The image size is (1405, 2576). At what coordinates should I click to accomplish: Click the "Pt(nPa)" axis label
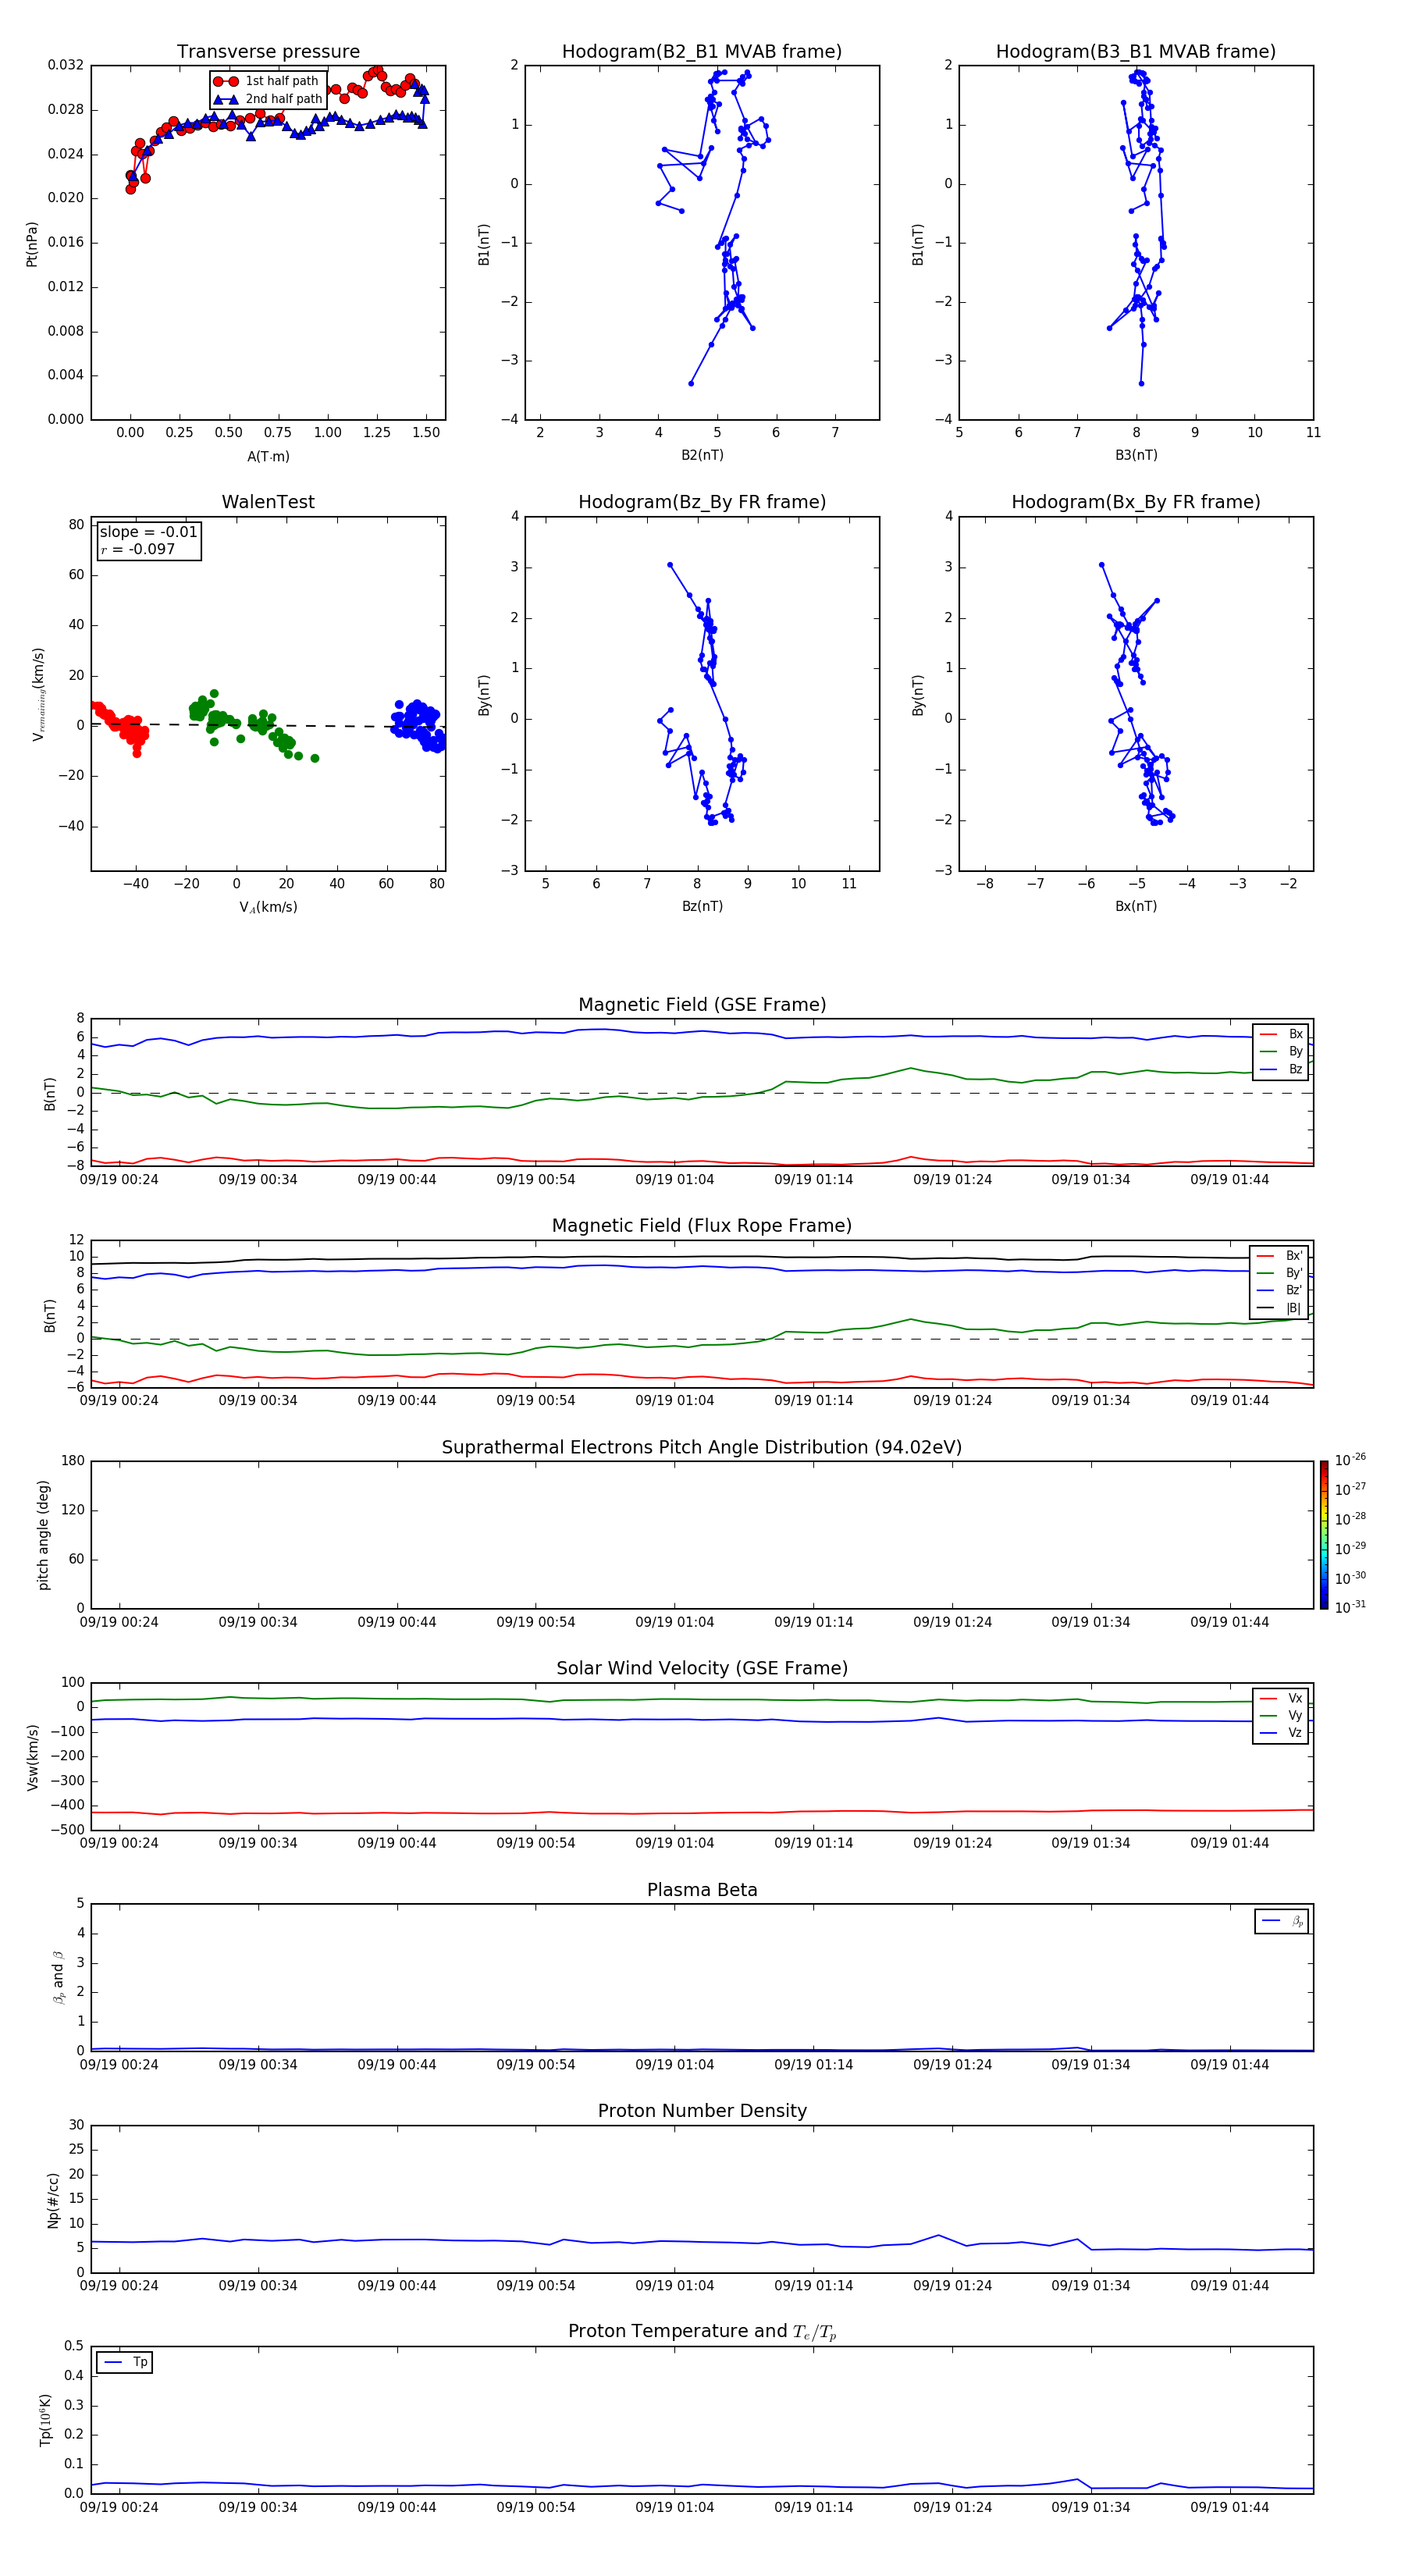[x=31, y=244]
